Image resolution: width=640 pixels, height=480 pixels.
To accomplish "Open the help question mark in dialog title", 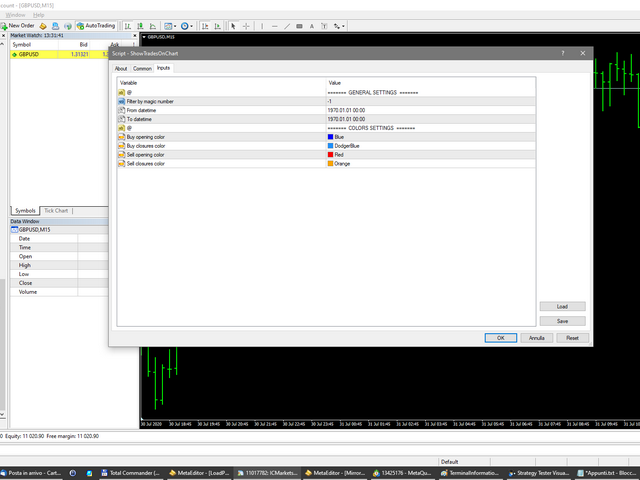I will coord(563,54).
